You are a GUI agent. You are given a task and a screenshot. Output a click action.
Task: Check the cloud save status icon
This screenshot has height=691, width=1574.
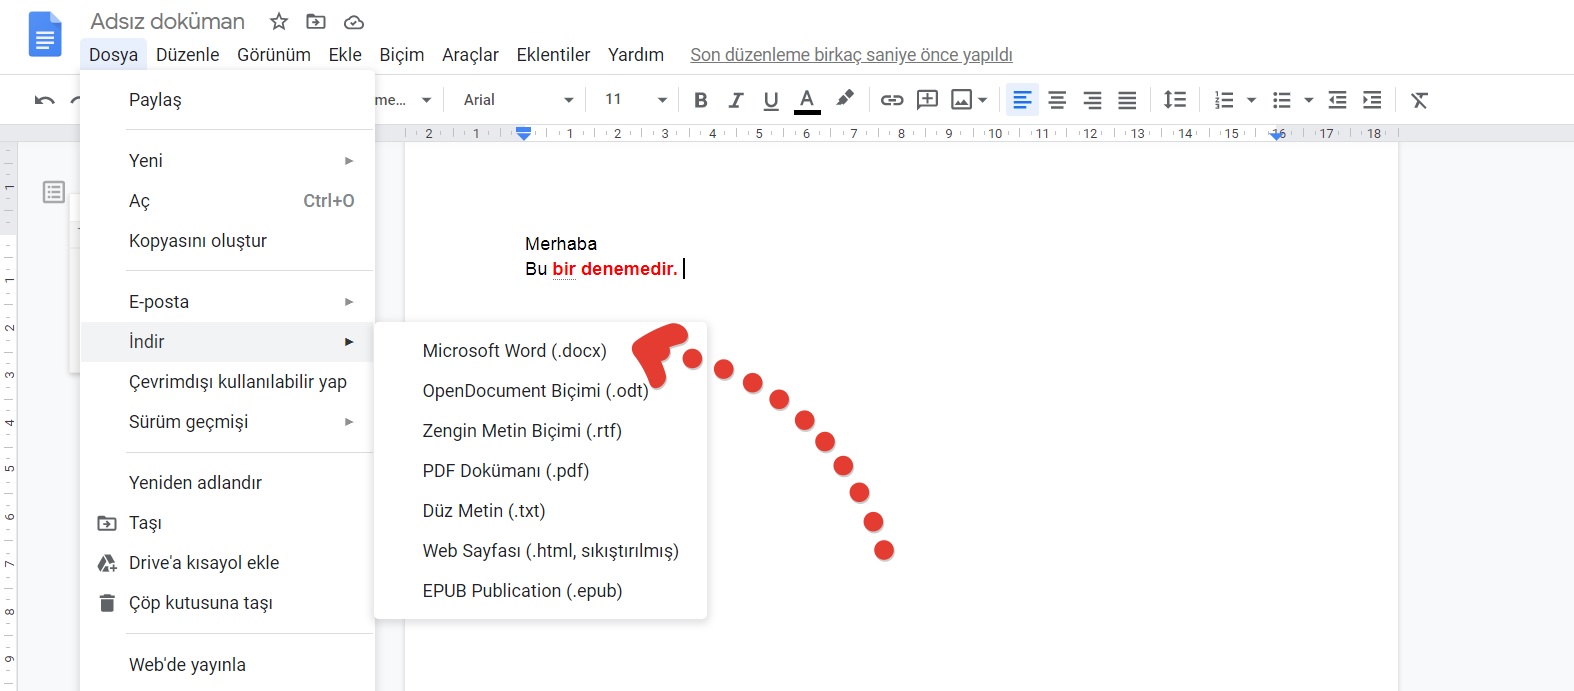coord(353,22)
